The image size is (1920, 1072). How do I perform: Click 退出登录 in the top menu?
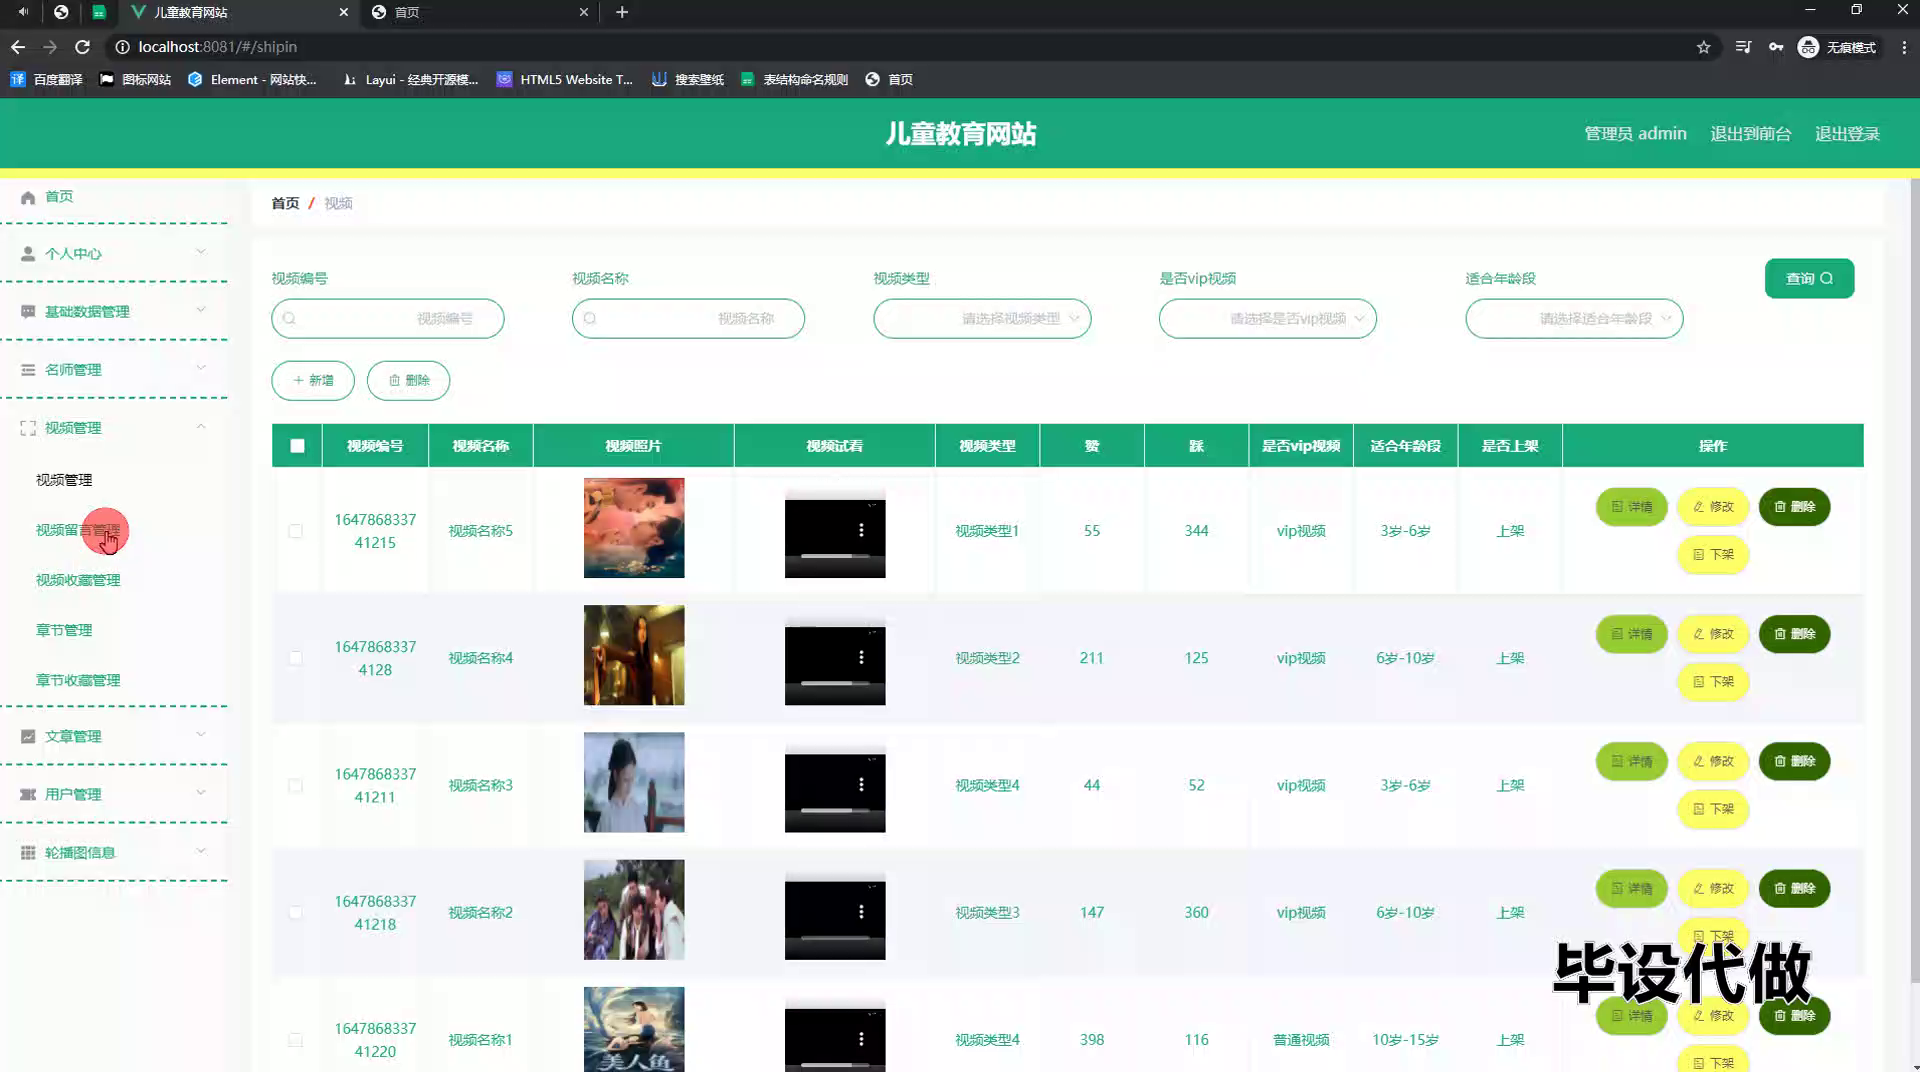tap(1847, 133)
